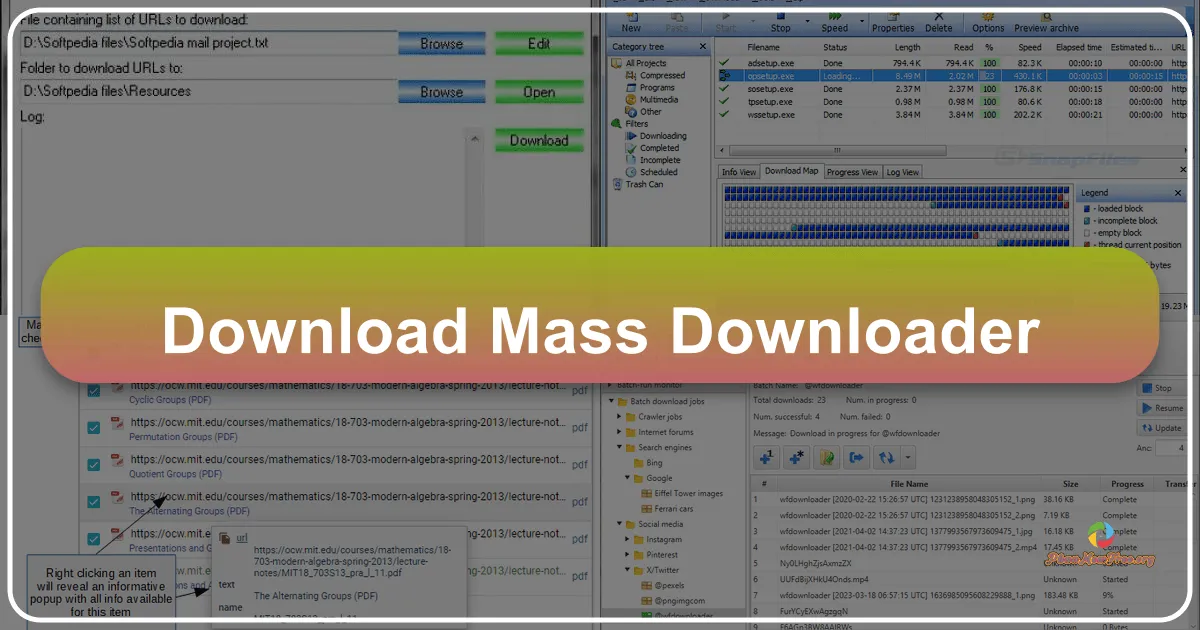Image resolution: width=1200 pixels, height=630 pixels.
Task: Toggle the Quotient Groups PDF checkbox
Action: (x=93, y=464)
